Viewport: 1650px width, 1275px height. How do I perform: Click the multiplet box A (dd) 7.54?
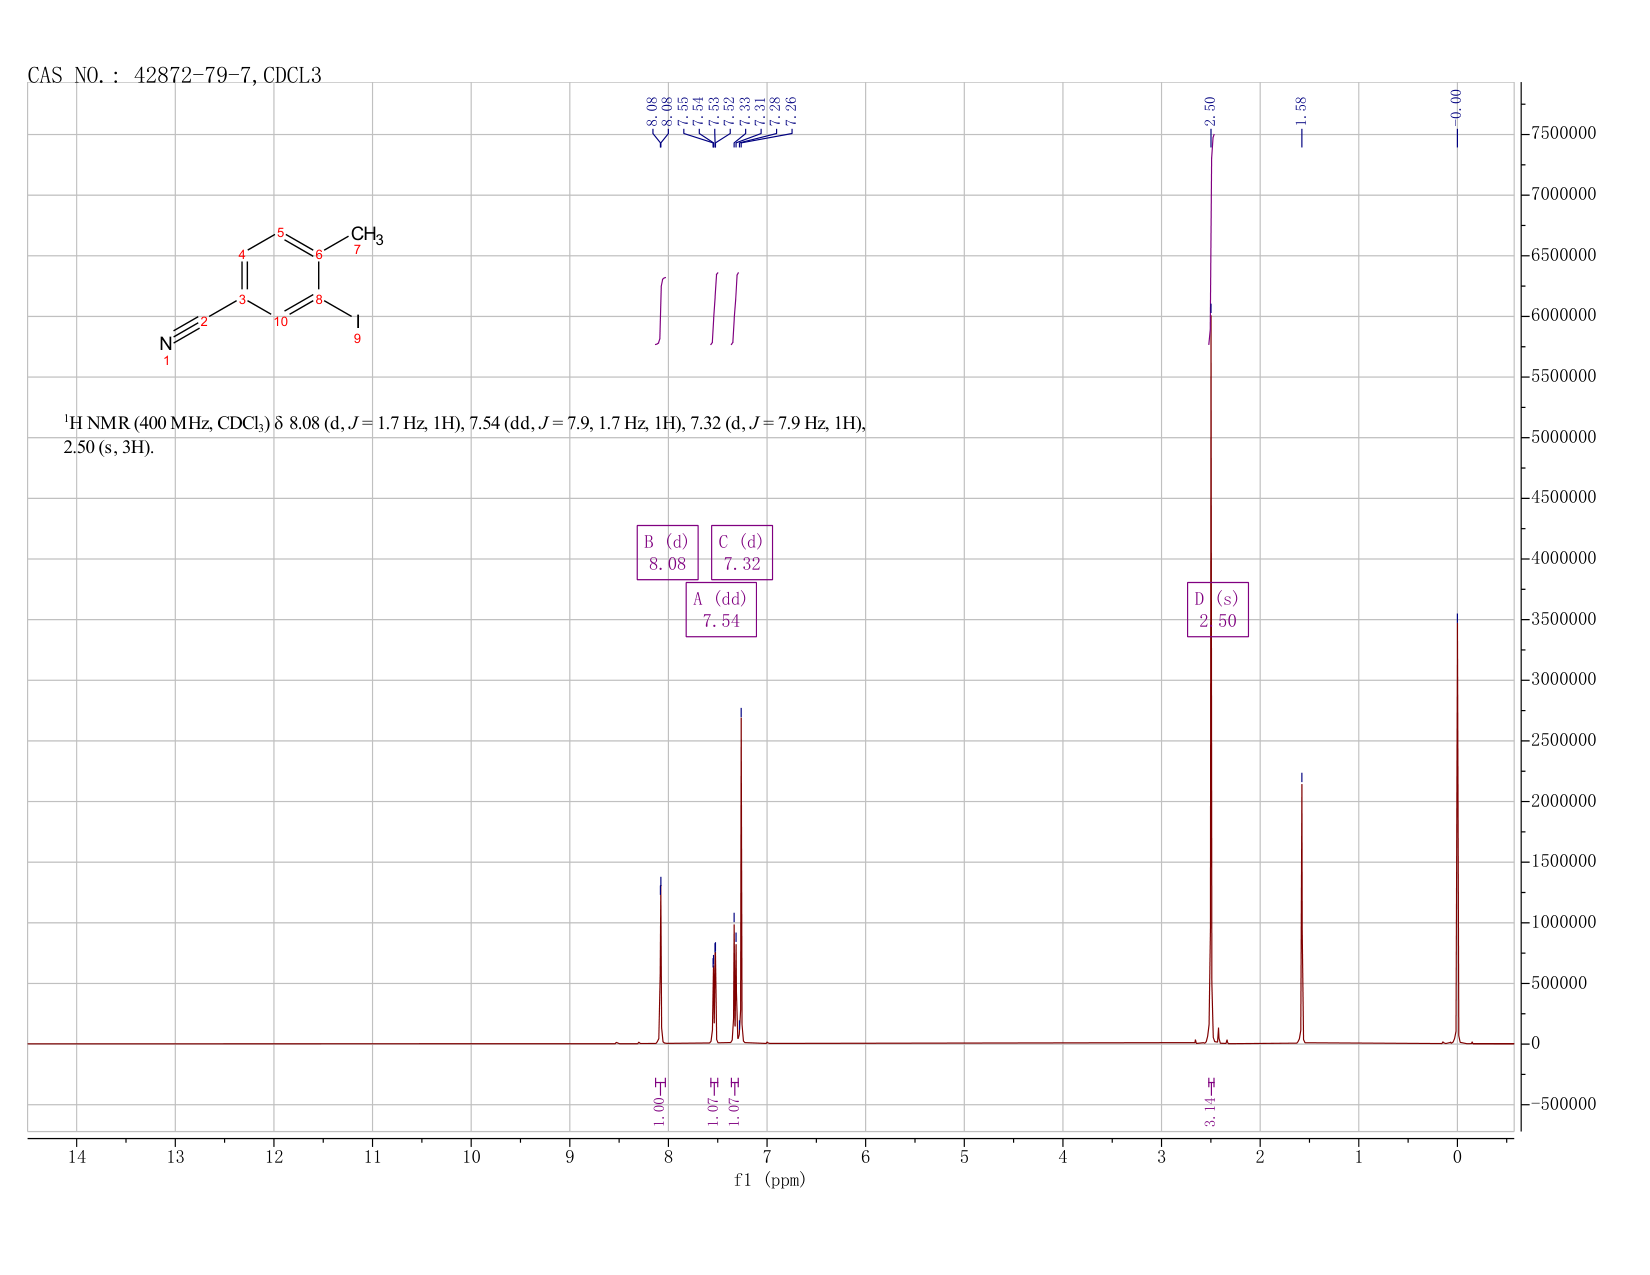point(721,609)
